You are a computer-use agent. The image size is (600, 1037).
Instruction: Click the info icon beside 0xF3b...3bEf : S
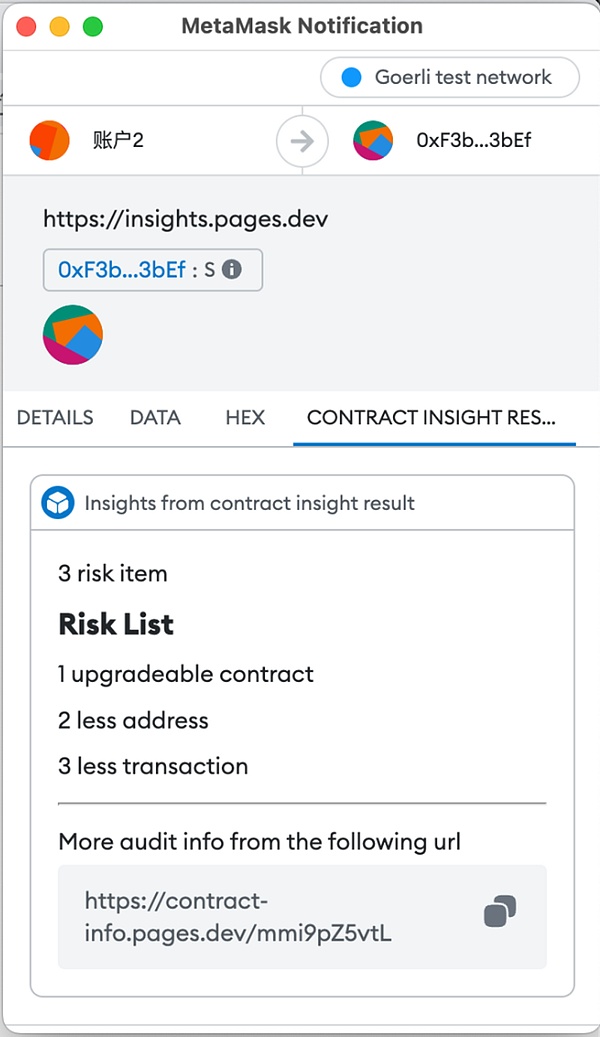(x=232, y=270)
